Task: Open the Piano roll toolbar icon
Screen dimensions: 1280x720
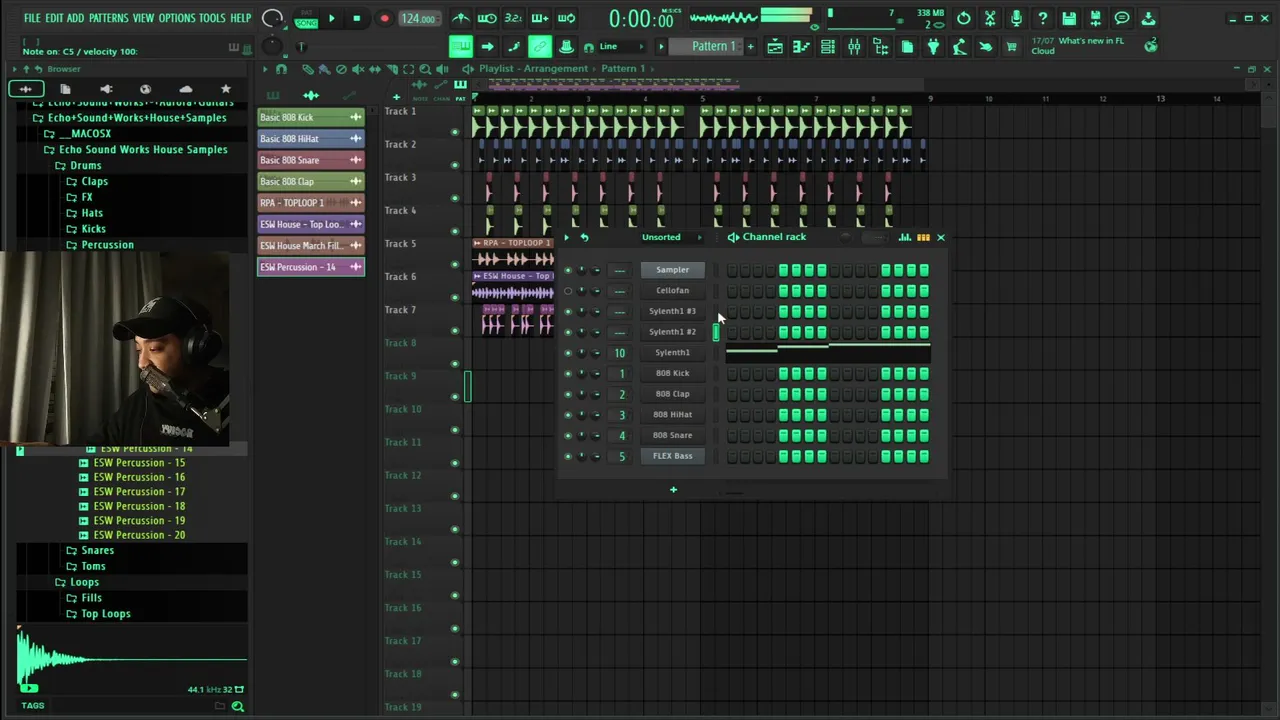Action: (801, 46)
